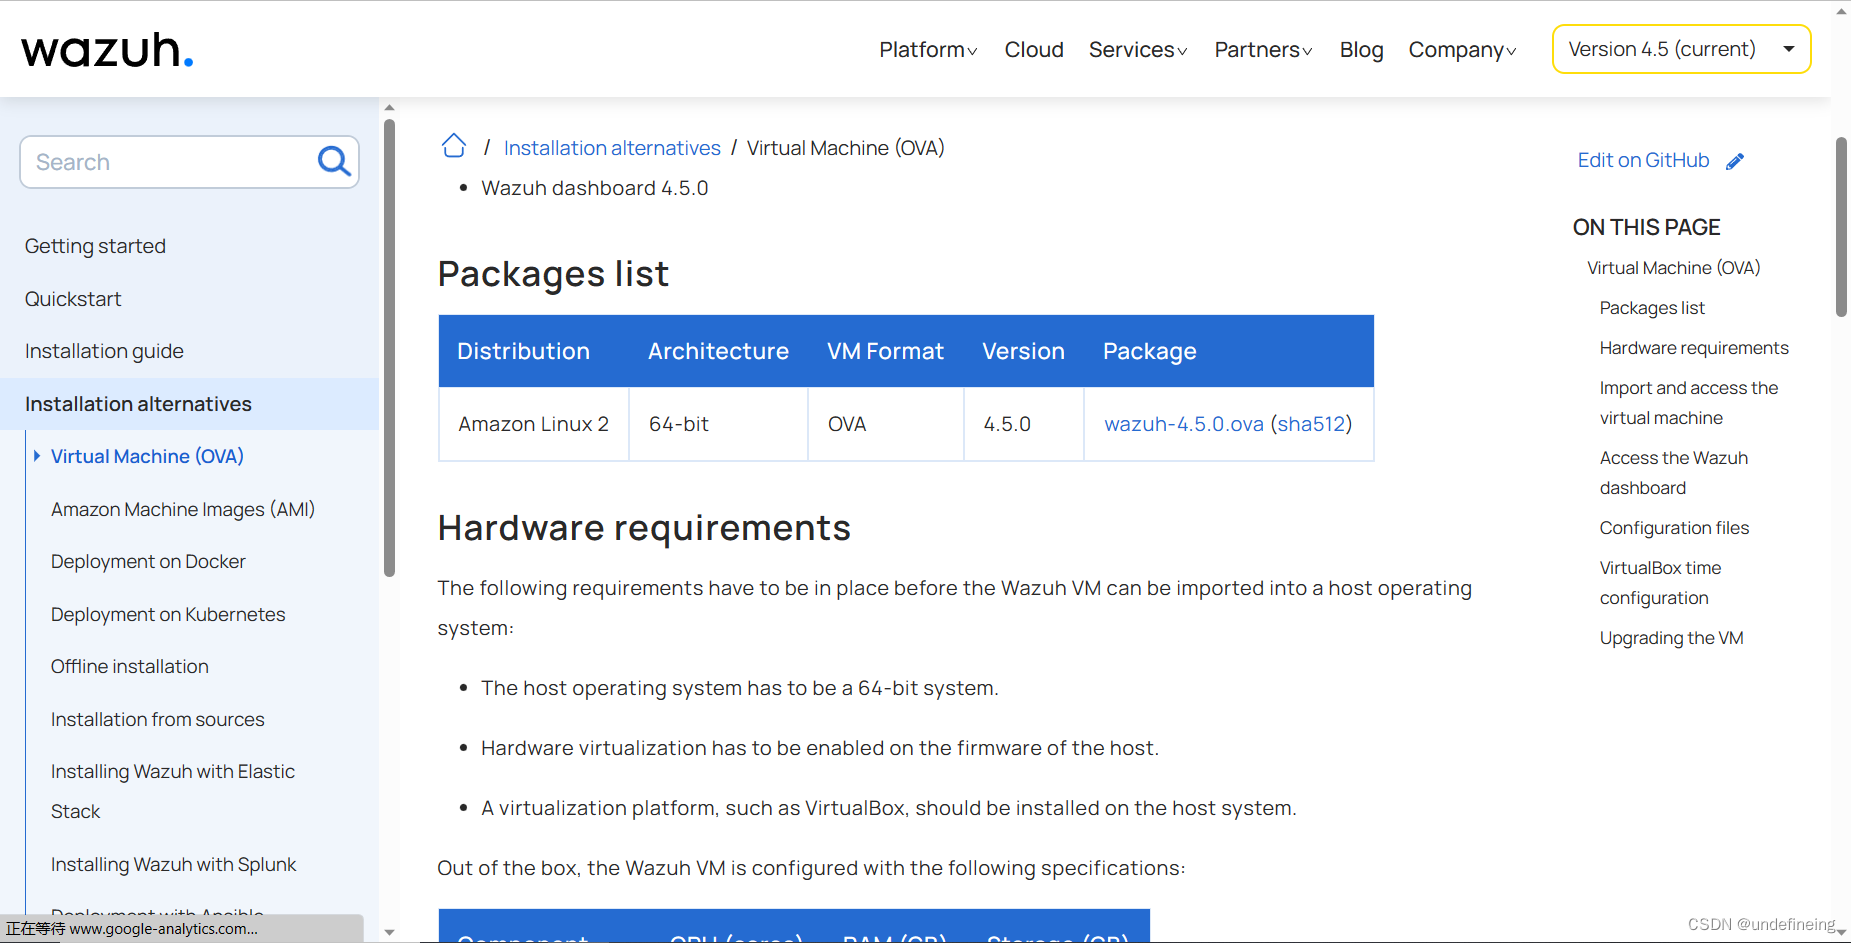Open Virtual Machine (OVA) sidebar item
Screen dimensions: 1851x943
click(x=147, y=456)
